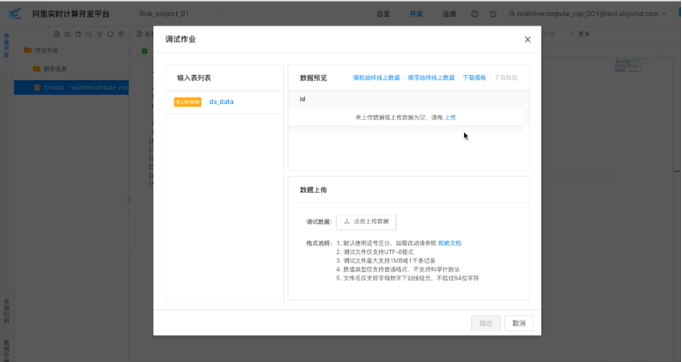Open the 新手任务 folder in the tree

(x=50, y=69)
